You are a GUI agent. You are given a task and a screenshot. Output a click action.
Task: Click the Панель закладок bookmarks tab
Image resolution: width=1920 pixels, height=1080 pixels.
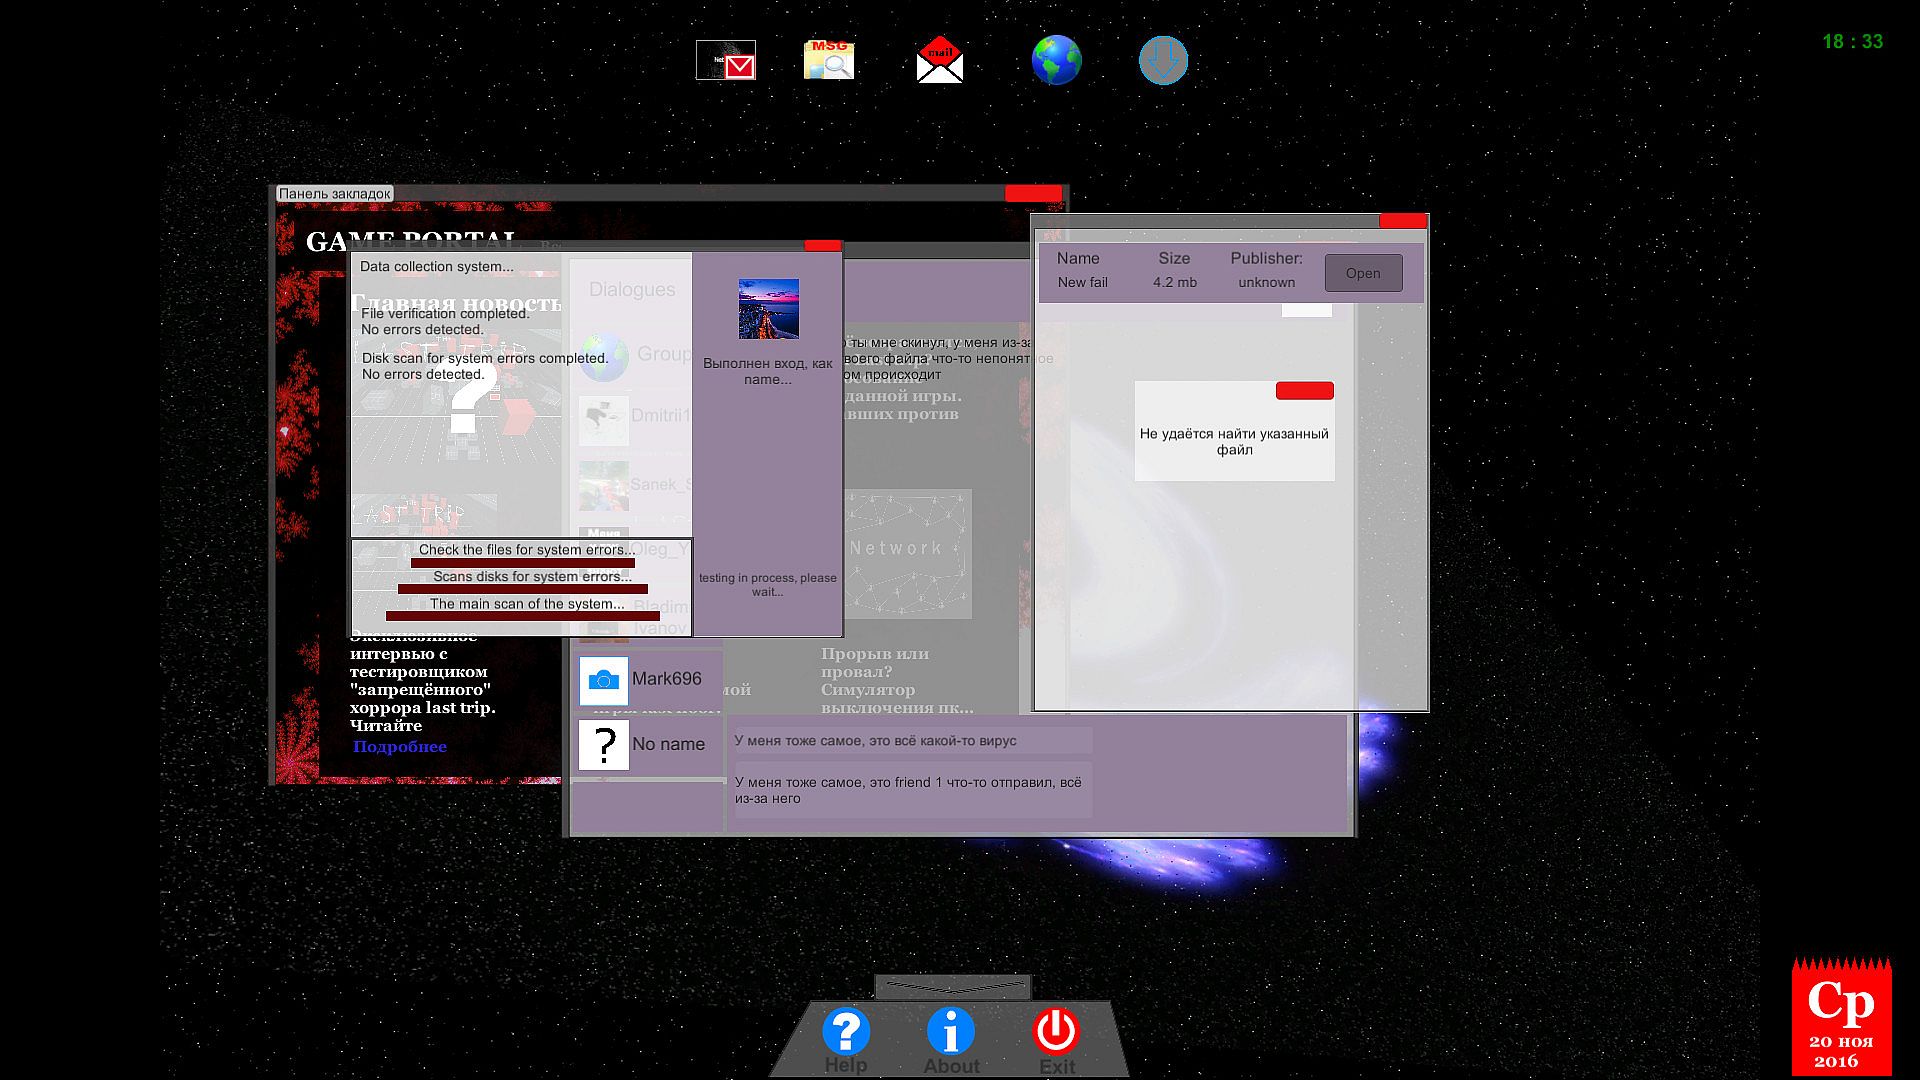coord(335,194)
